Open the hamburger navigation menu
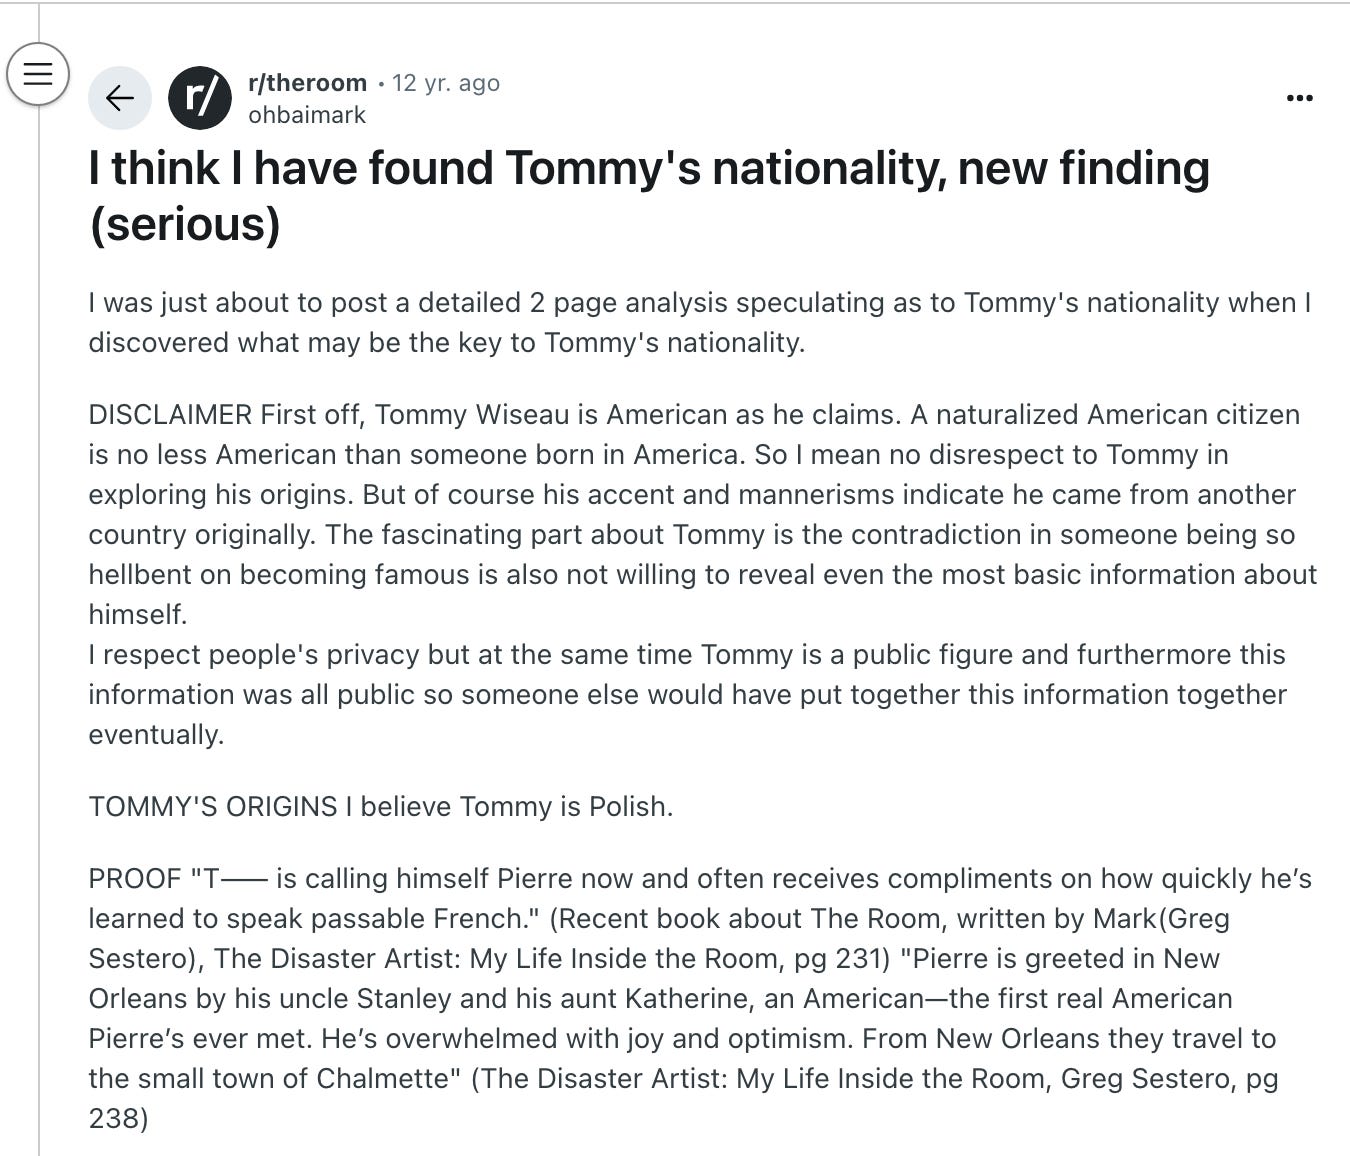The height and width of the screenshot is (1156, 1350). pos(38,74)
